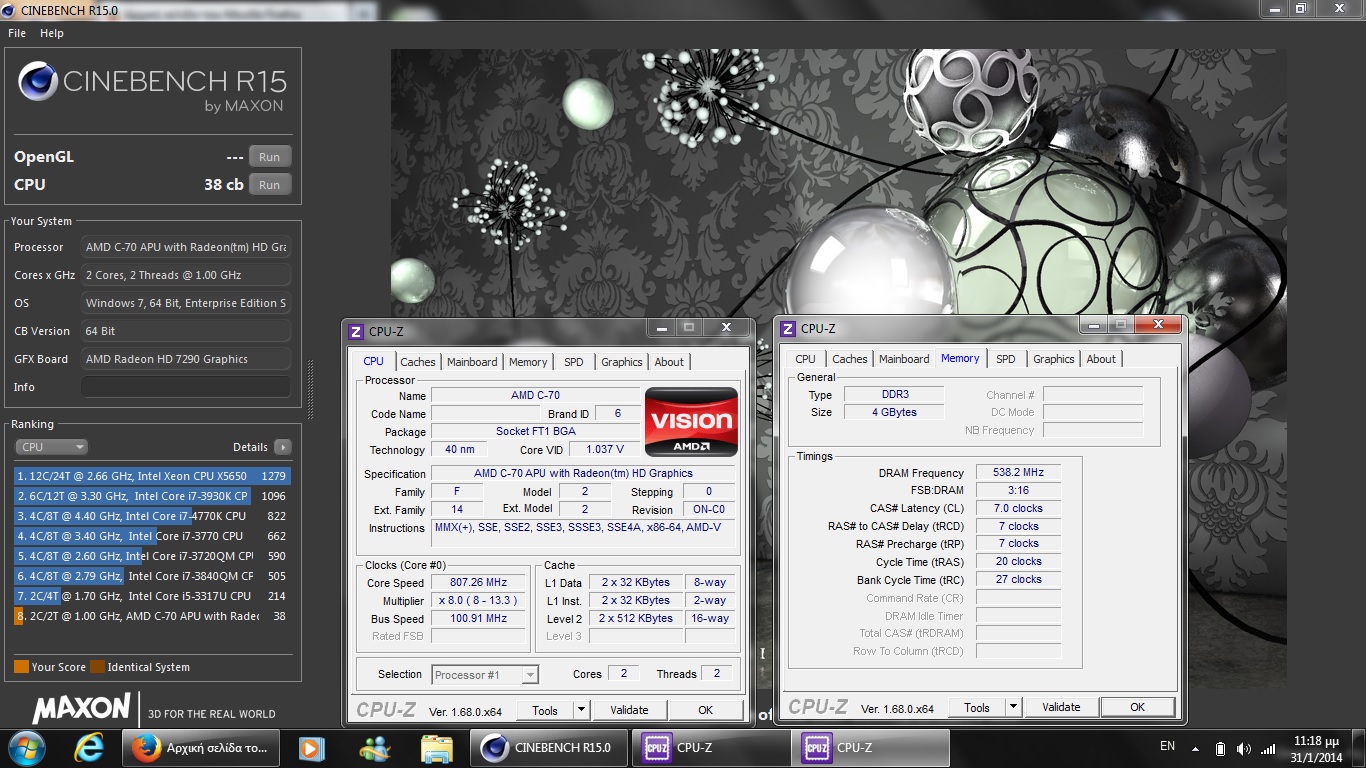Click OK in left CPU-Z window

(x=705, y=710)
